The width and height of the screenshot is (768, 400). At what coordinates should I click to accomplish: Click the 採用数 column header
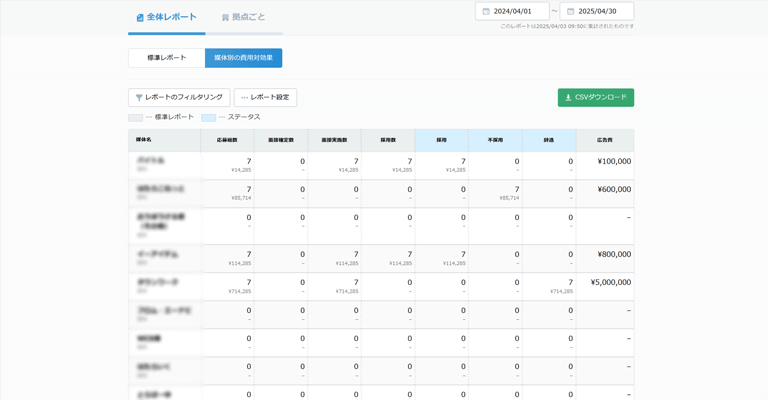click(388, 140)
